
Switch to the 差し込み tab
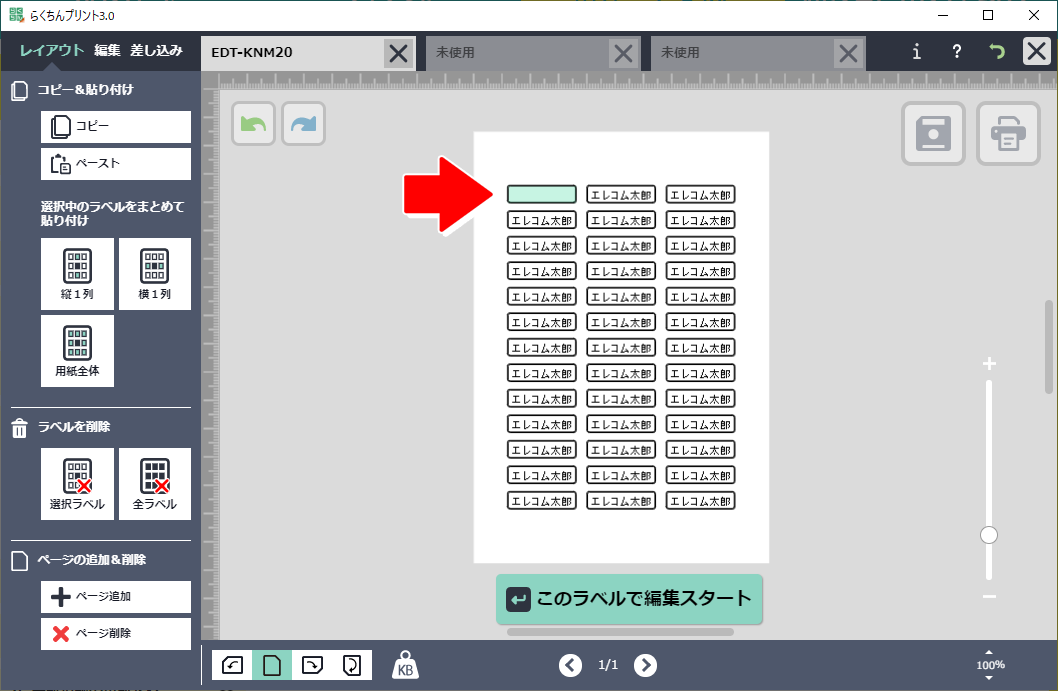(x=157, y=51)
